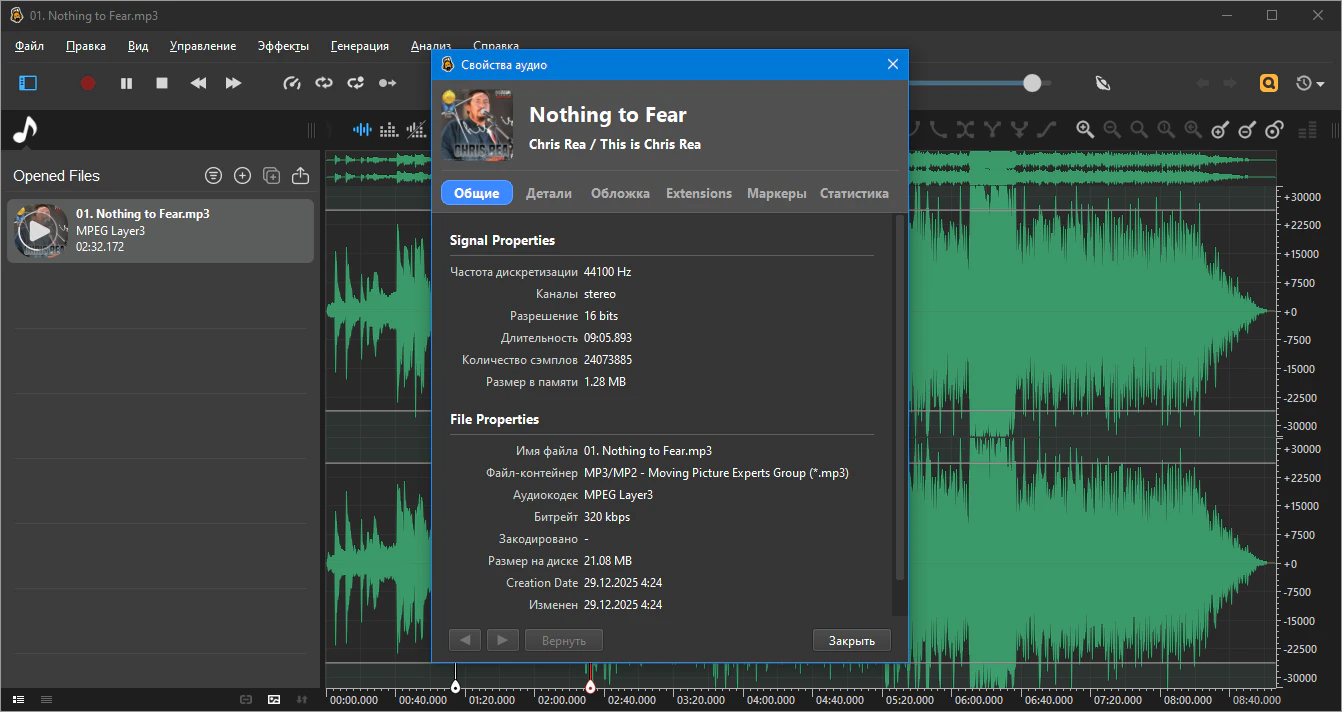
Task: Toggle thumbnail display in file list
Action: tap(274, 699)
